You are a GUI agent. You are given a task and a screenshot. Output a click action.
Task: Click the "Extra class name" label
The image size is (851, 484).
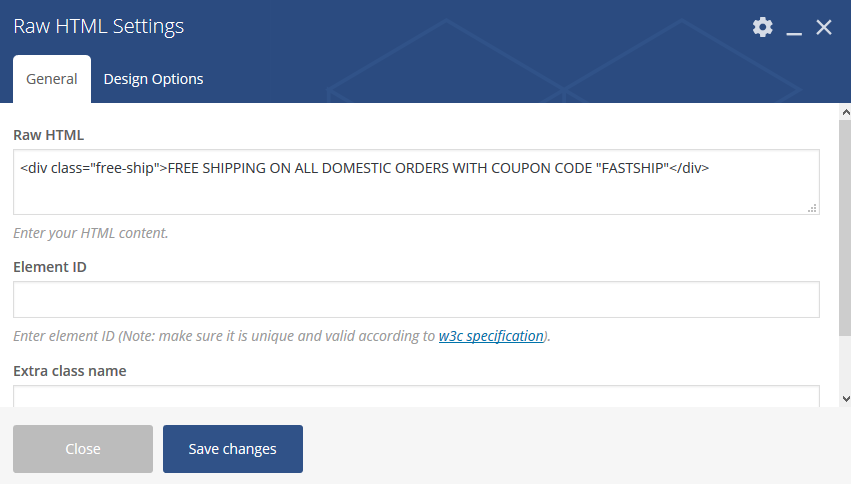[70, 371]
